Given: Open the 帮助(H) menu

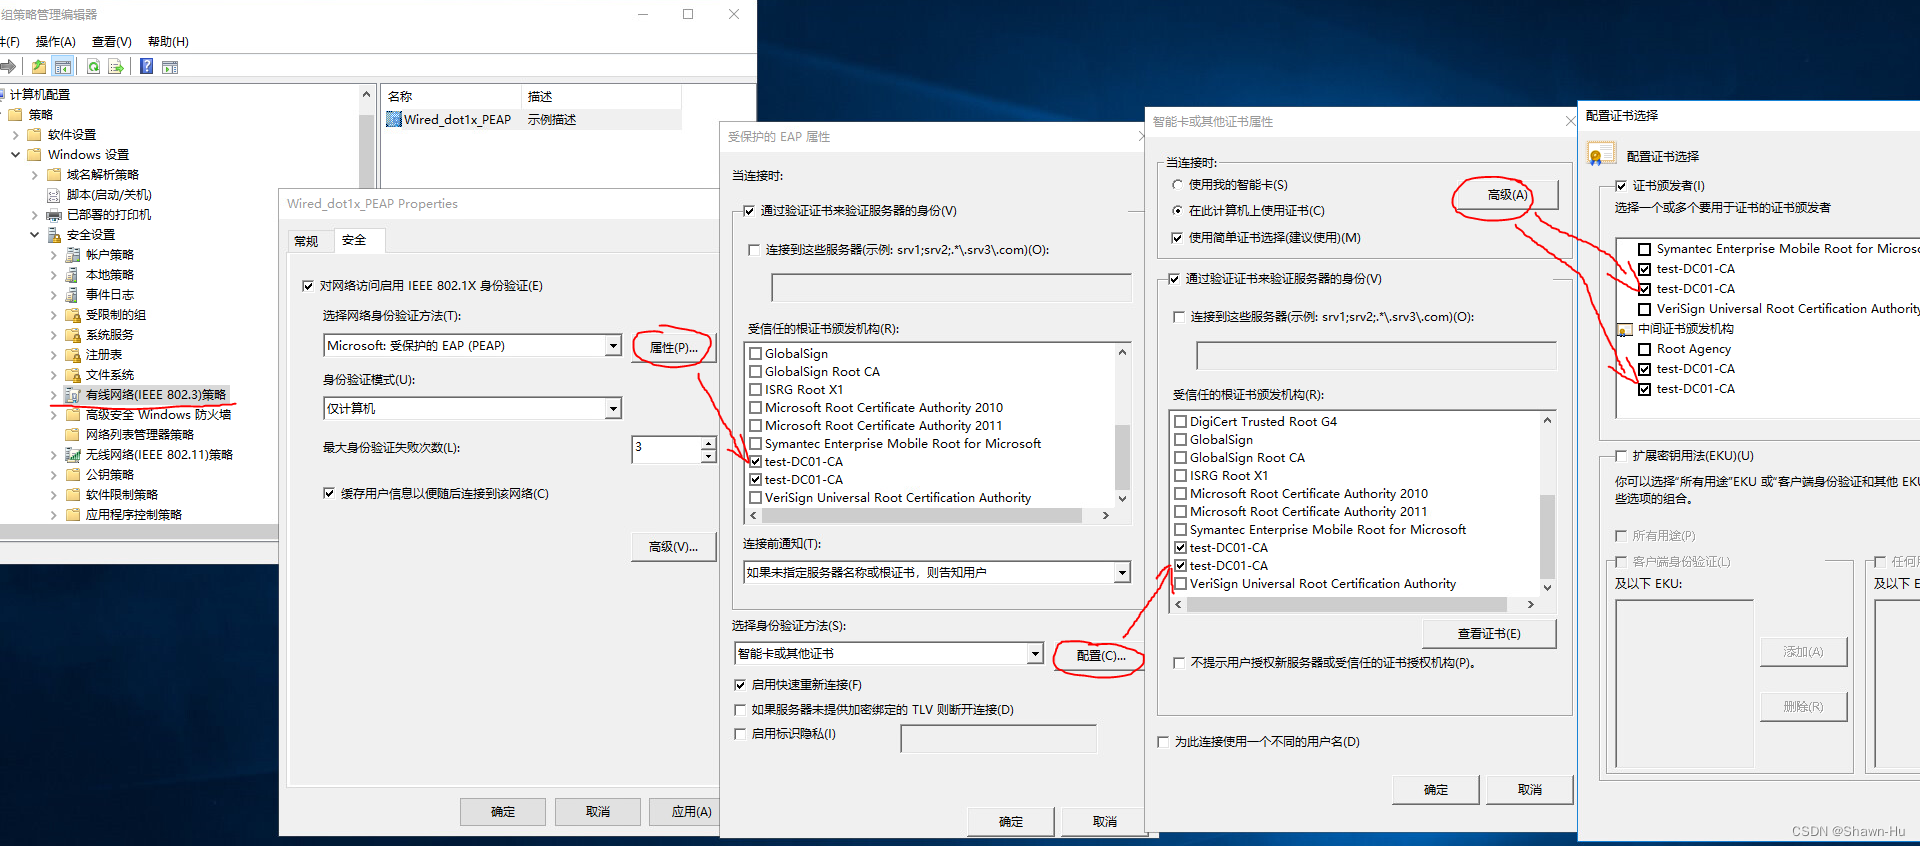Looking at the screenshot, I should pyautogui.click(x=168, y=42).
